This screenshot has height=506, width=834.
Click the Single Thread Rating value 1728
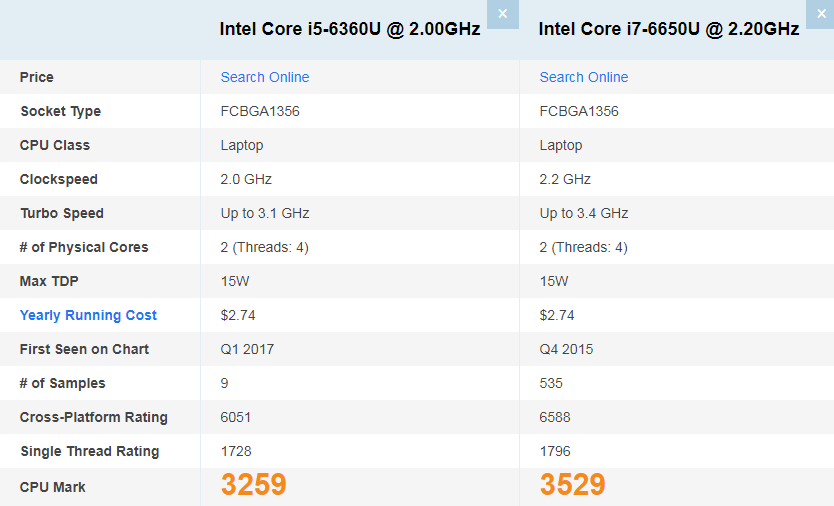pos(238,451)
